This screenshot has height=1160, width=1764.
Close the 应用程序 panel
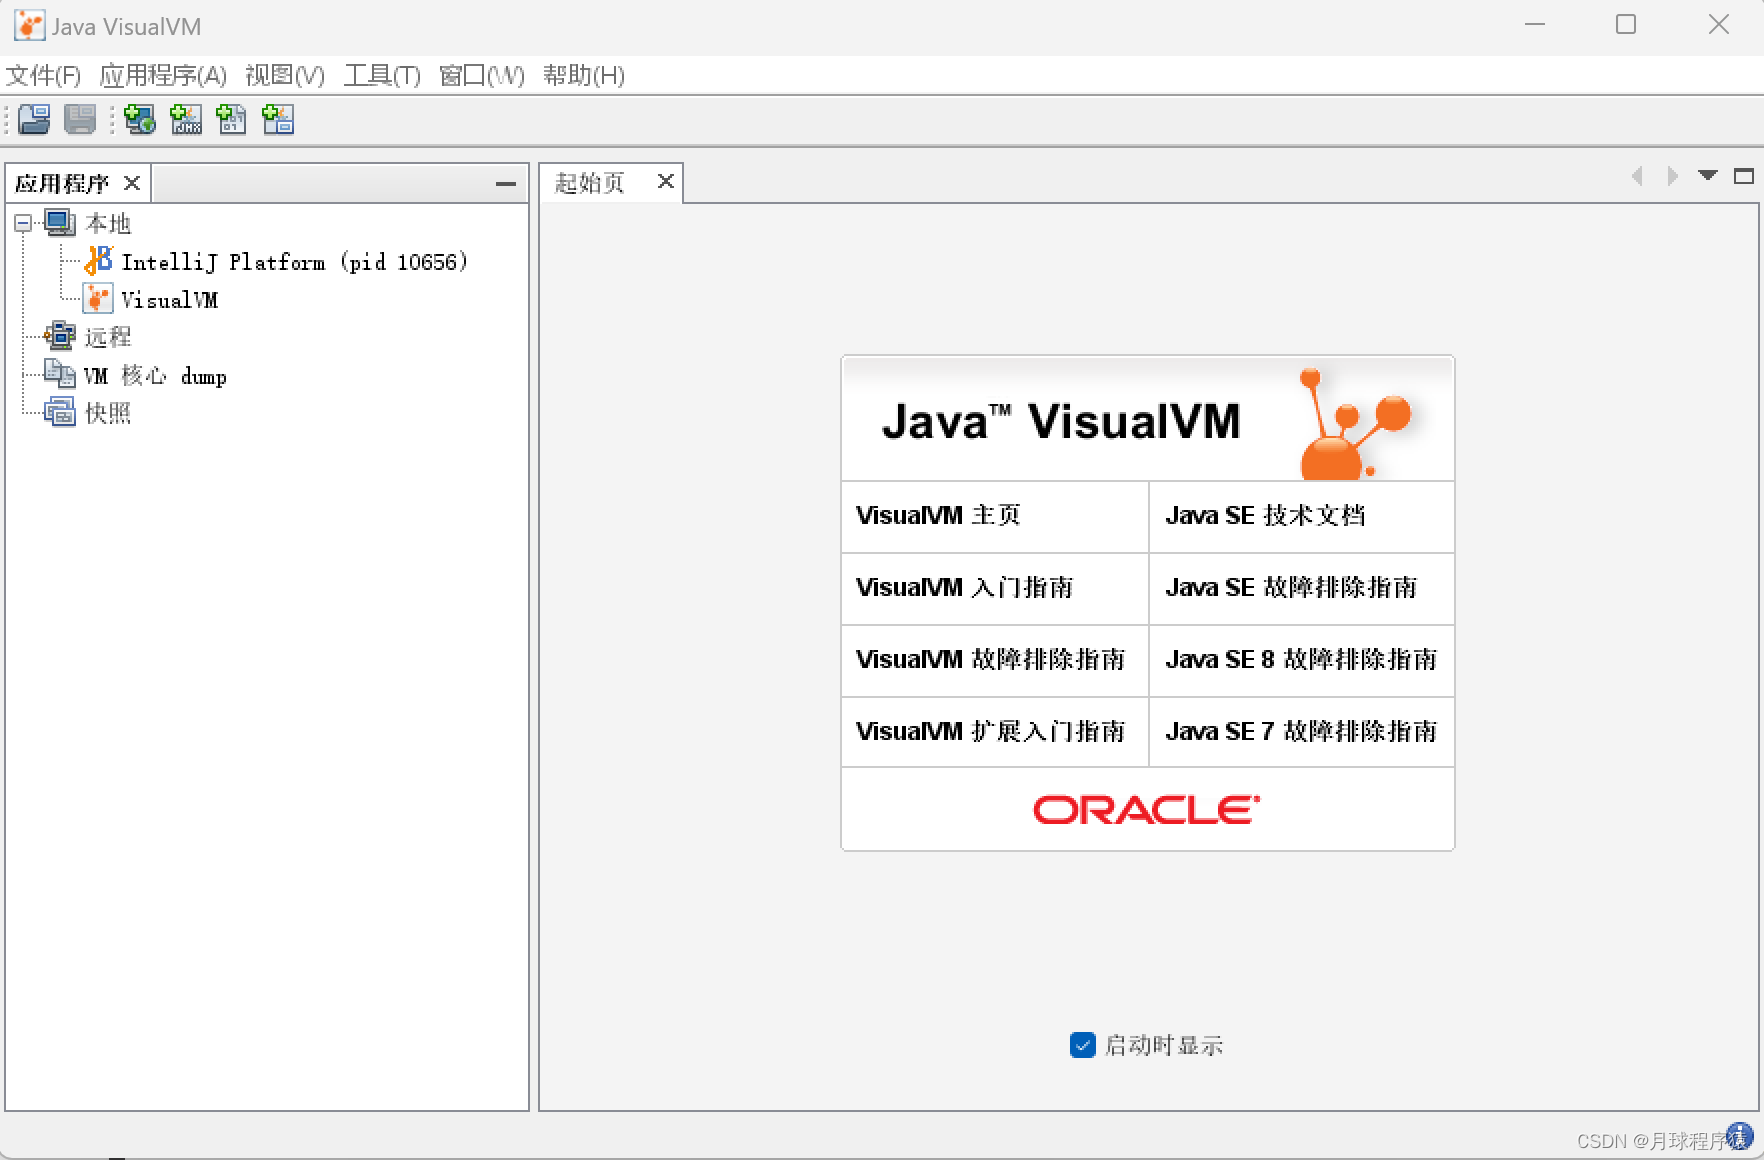(131, 183)
